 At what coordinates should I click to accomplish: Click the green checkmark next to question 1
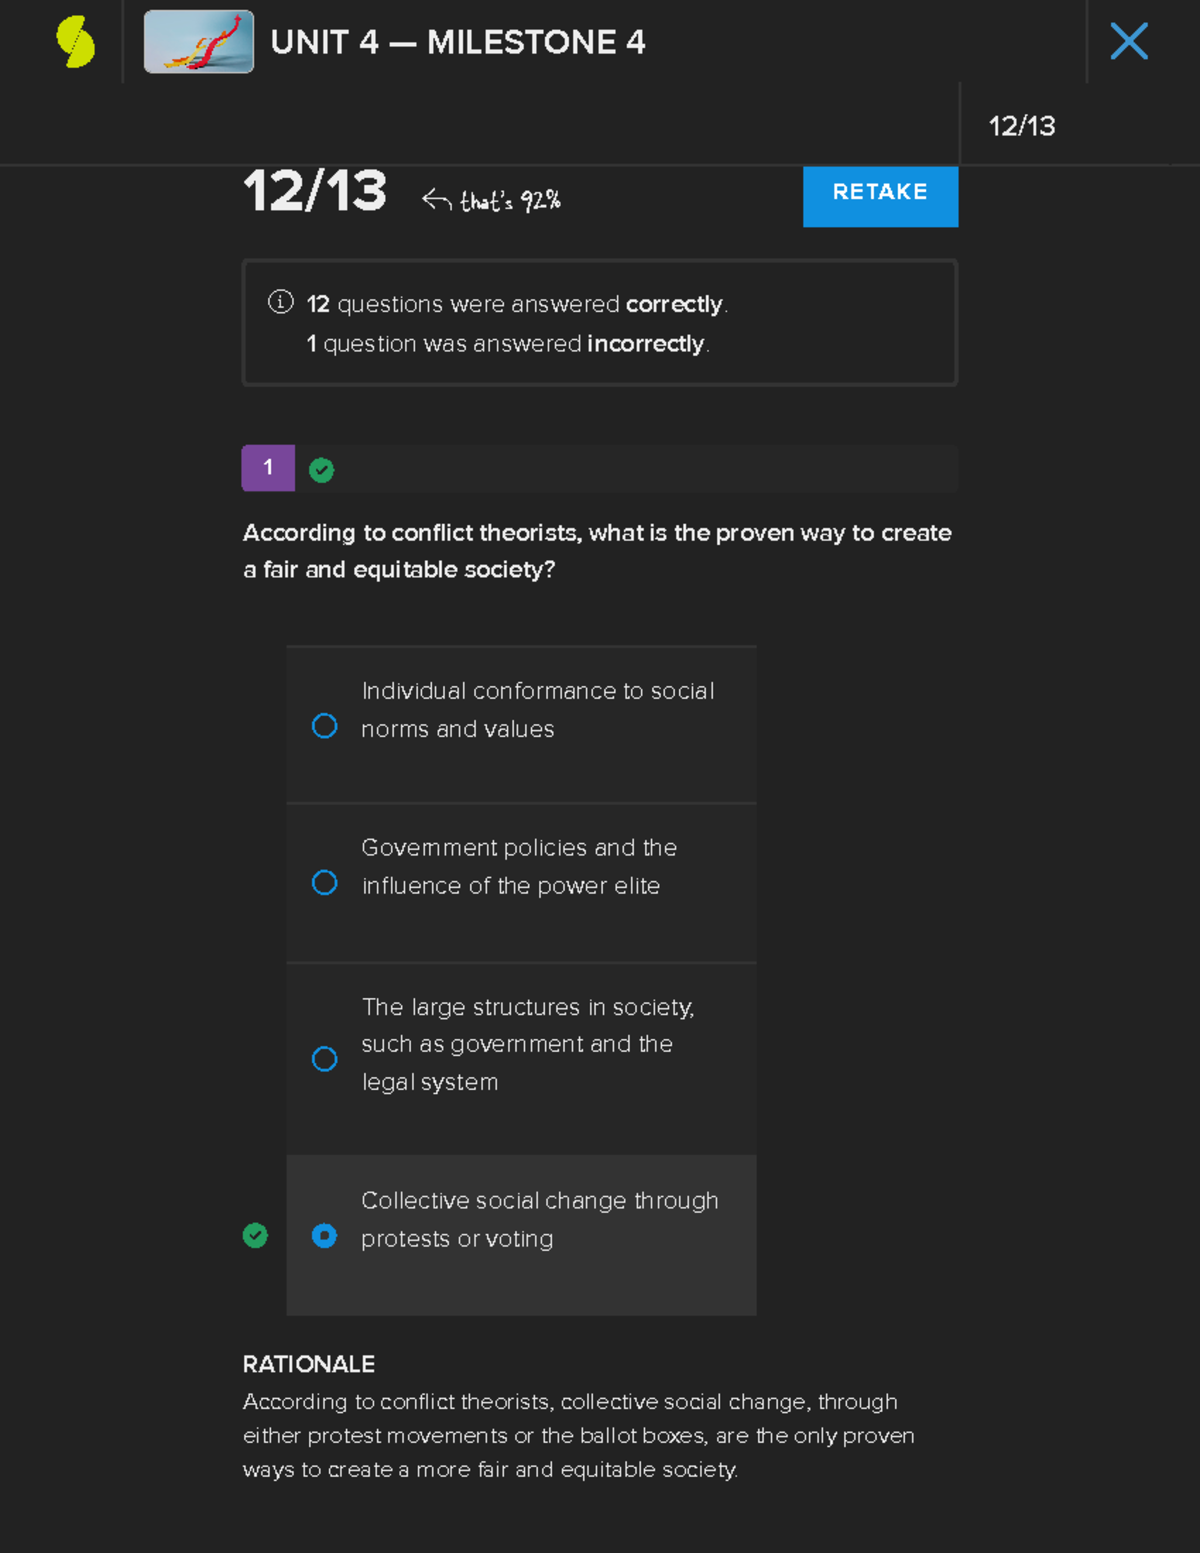[x=321, y=468]
